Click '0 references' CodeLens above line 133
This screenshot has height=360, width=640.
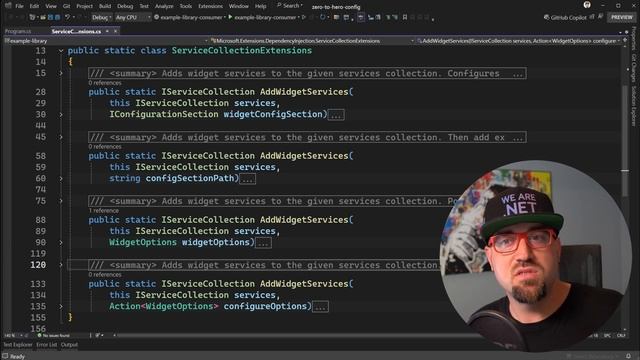105,275
